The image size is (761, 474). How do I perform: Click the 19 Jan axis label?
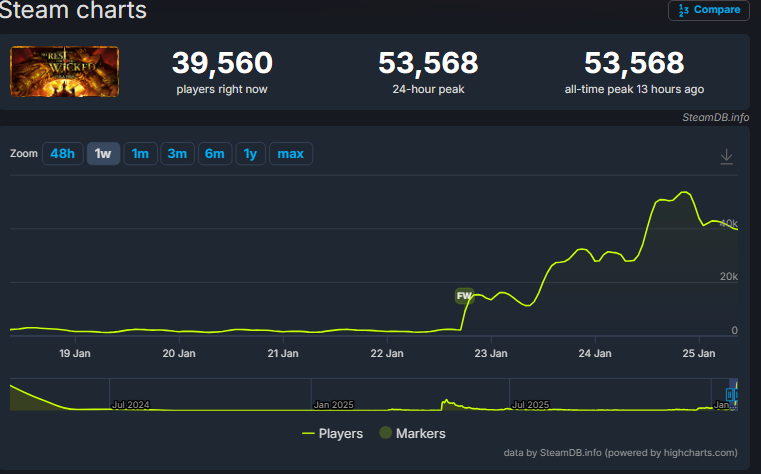pos(75,353)
